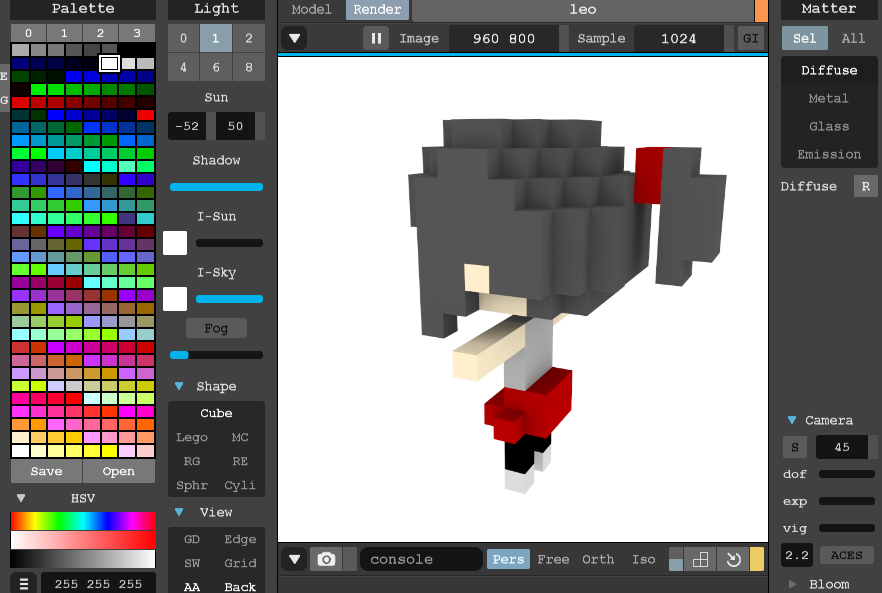This screenshot has height=593, width=882.
Task: Click the ACES tone mapping button
Action: 847,555
